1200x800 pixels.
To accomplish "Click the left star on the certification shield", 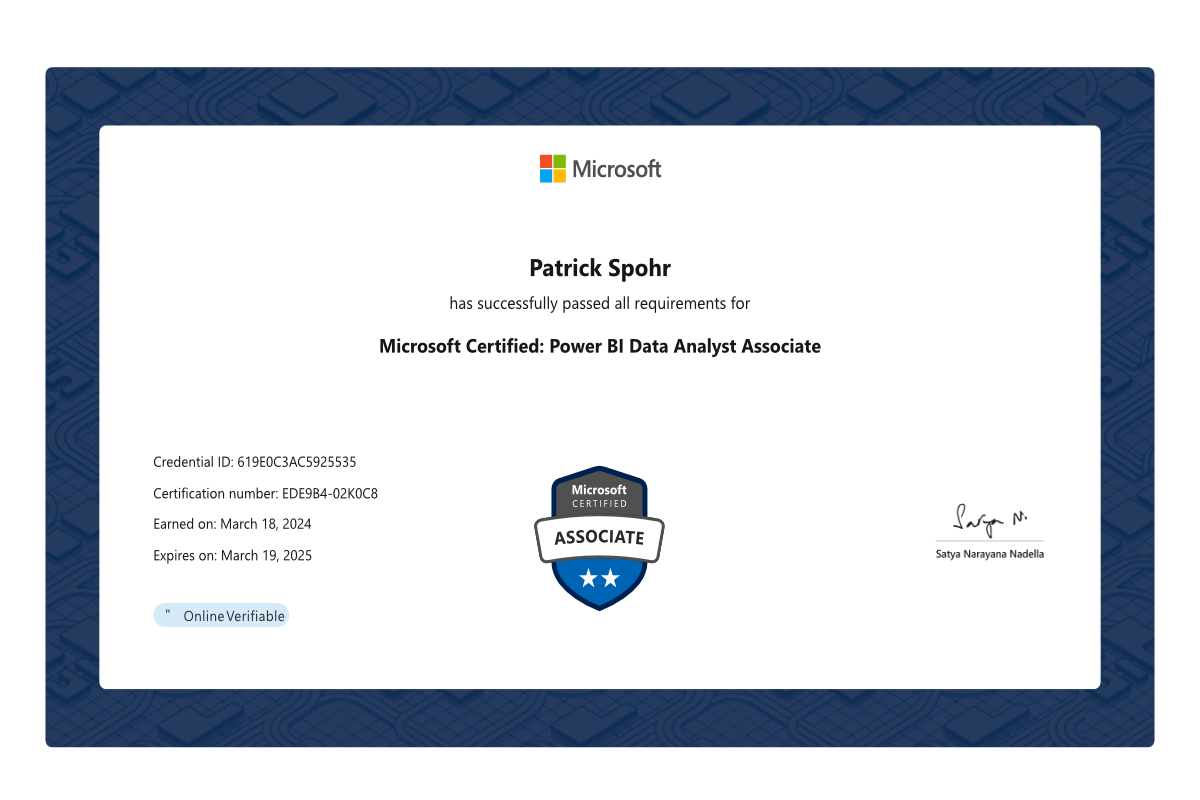I will point(588,578).
